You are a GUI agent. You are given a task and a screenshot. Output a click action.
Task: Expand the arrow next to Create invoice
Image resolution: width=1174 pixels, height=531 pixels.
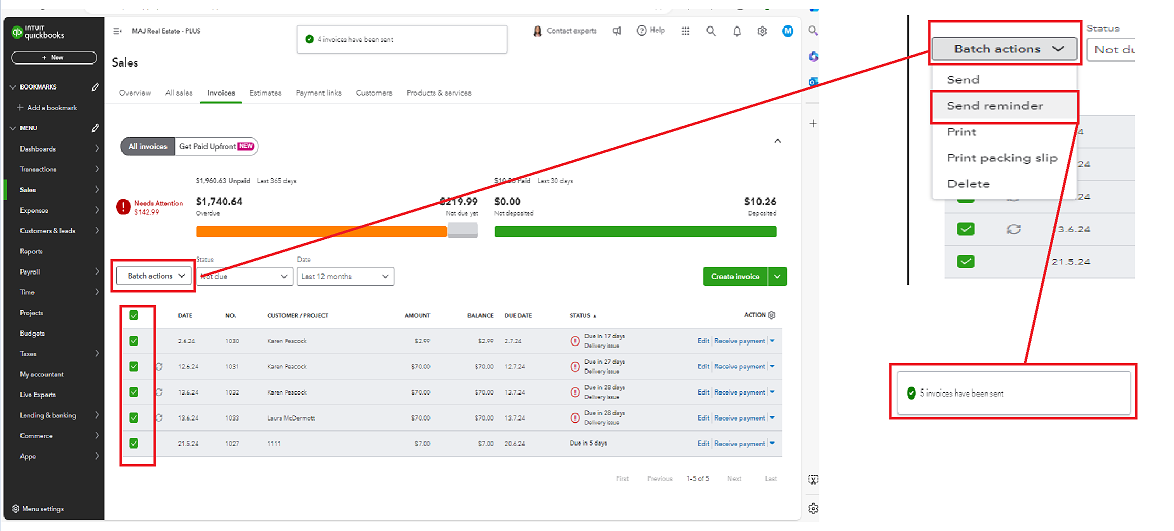[779, 276]
